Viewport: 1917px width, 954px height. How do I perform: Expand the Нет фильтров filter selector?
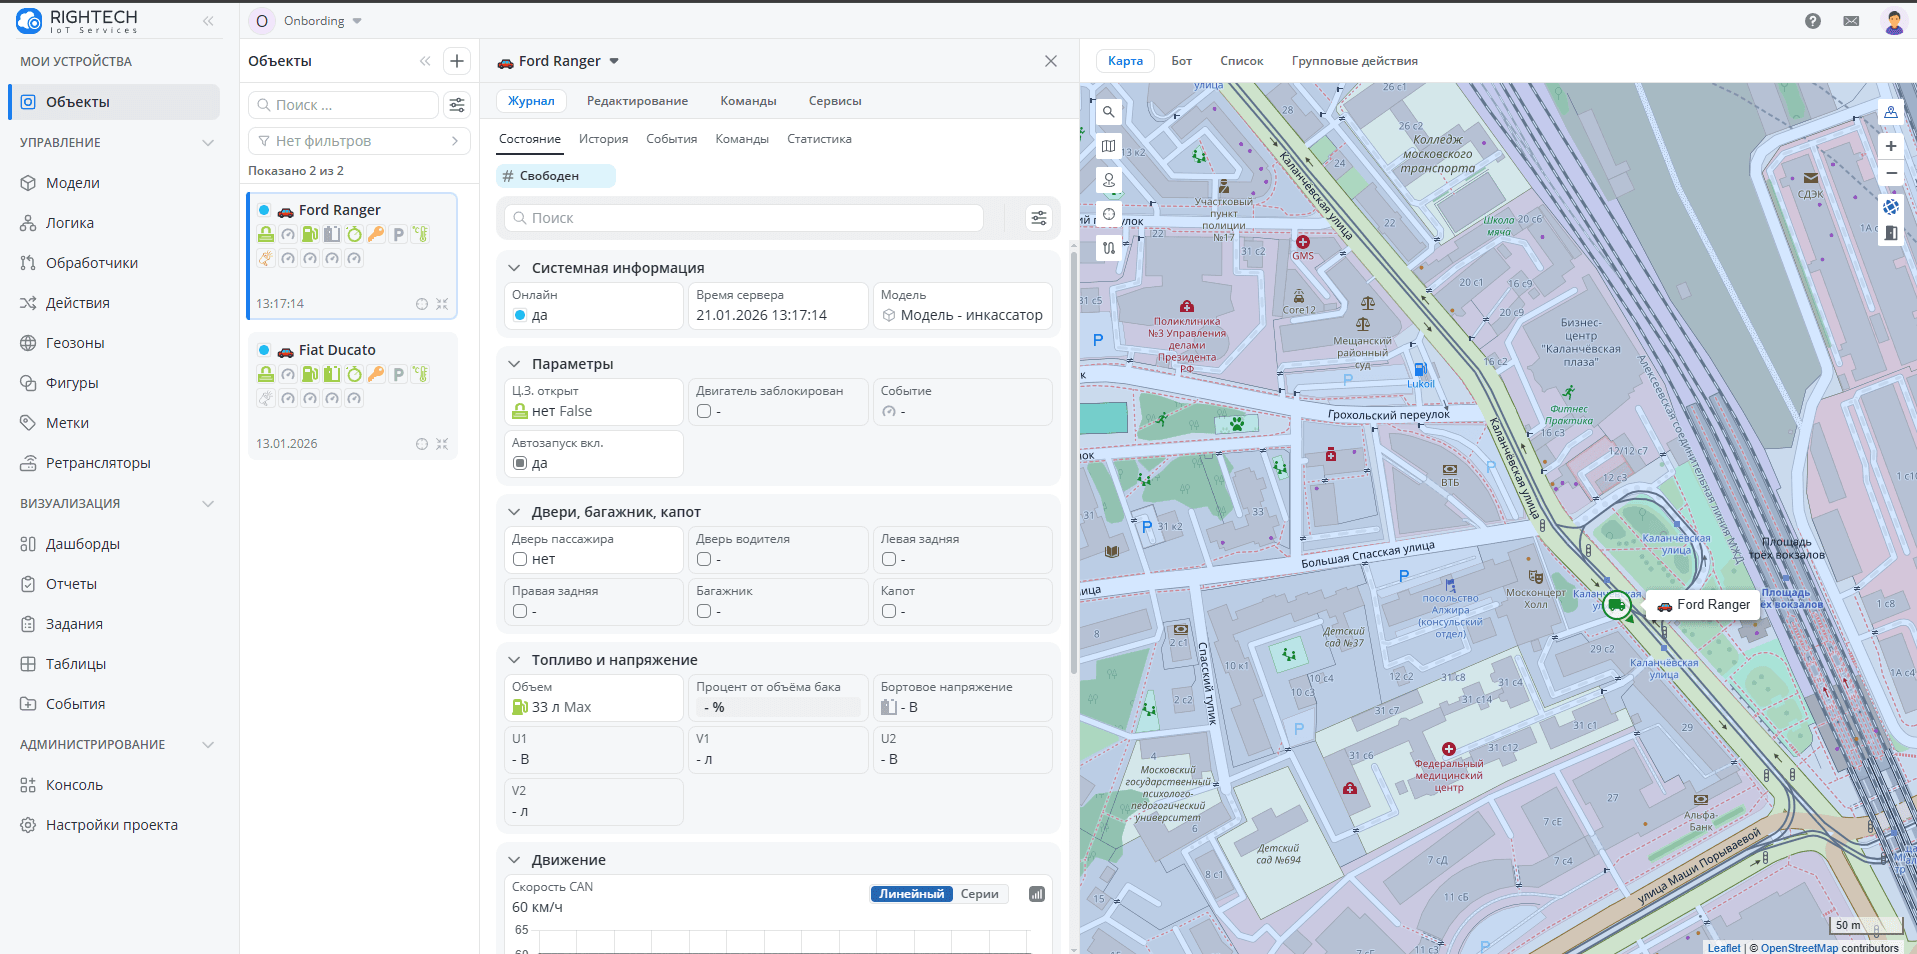(358, 141)
